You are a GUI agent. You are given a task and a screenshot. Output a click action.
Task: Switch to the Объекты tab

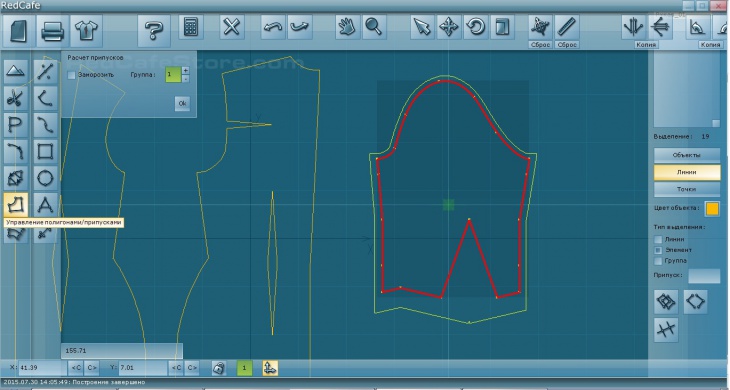click(x=687, y=155)
